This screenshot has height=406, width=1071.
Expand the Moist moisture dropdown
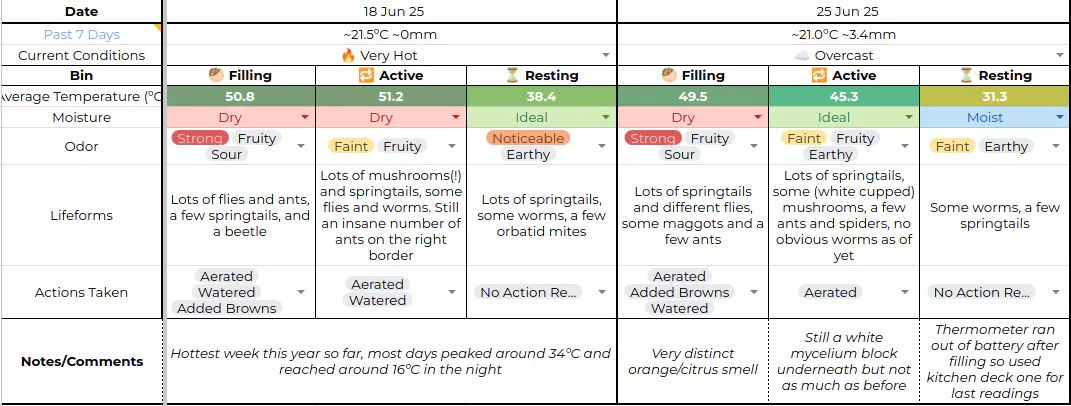point(1059,118)
